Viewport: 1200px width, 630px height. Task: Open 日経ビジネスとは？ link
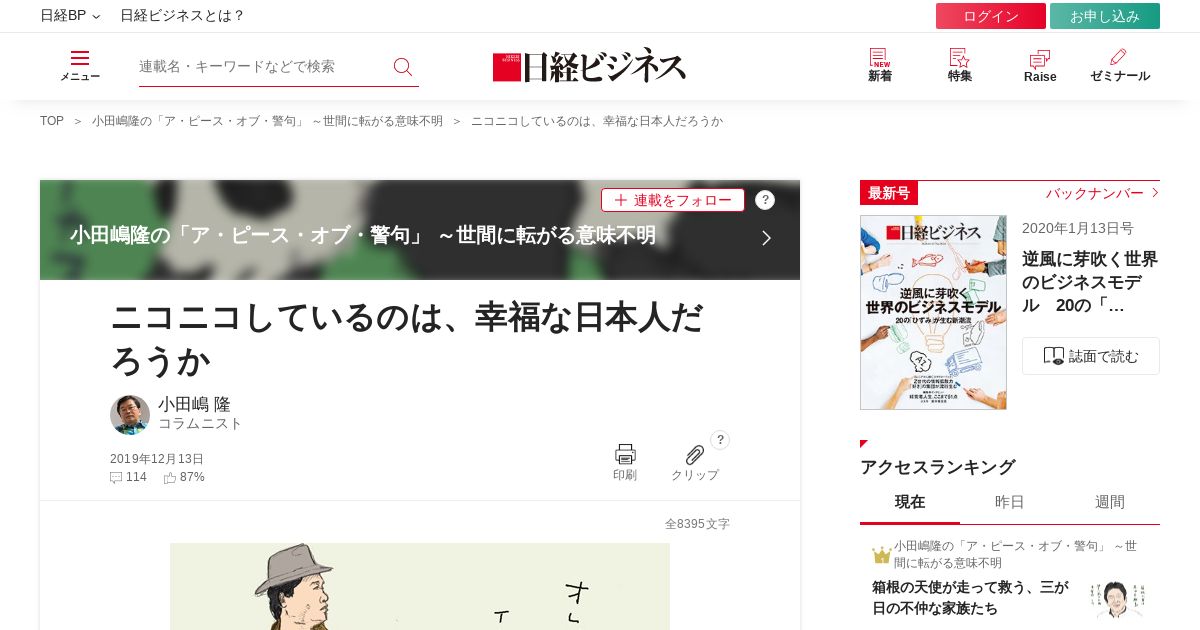click(x=182, y=16)
